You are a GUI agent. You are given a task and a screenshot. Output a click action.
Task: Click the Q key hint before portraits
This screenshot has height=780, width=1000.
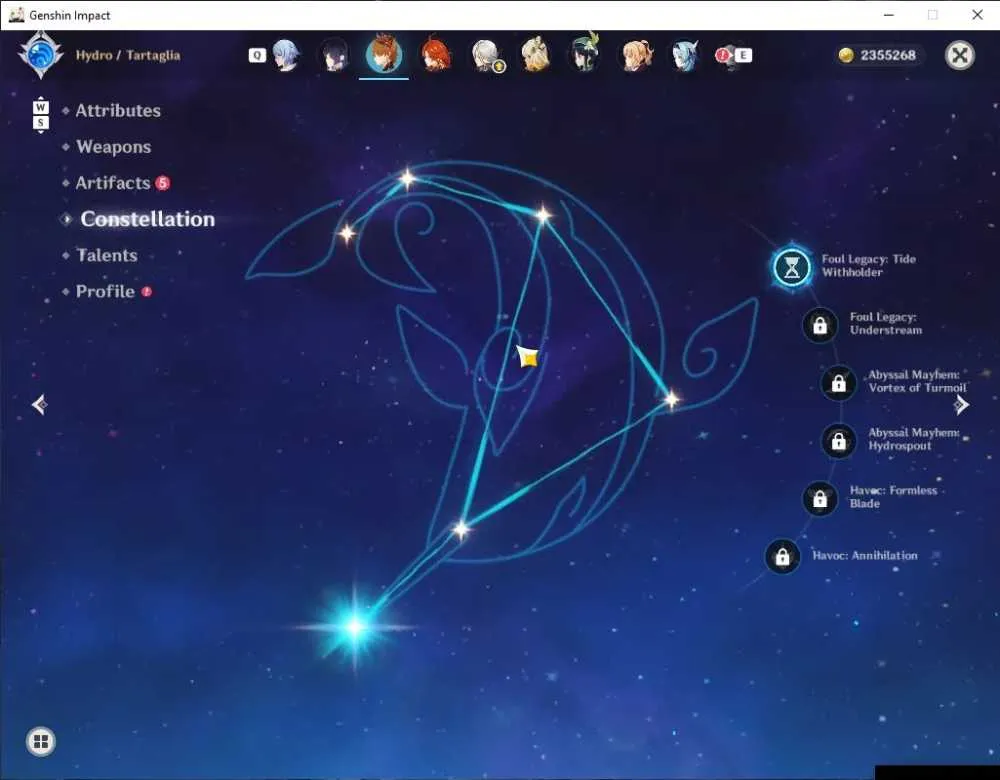coord(257,55)
